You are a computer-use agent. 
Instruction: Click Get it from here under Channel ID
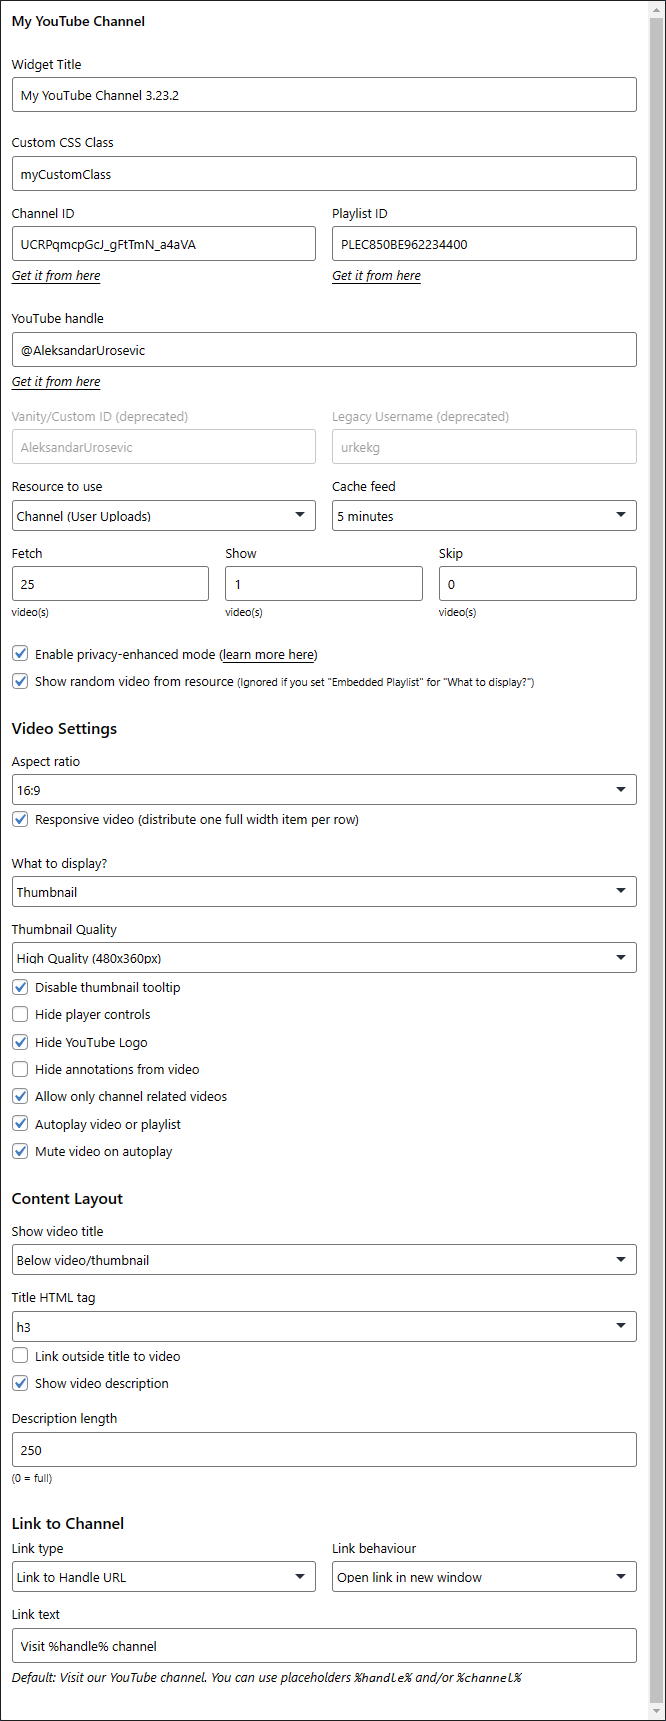(x=56, y=276)
